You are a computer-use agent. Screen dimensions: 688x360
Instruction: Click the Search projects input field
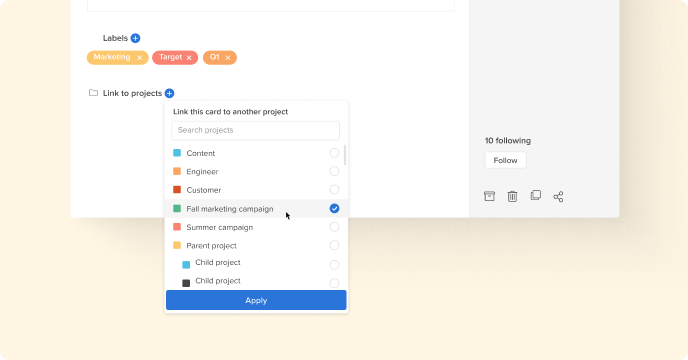click(x=255, y=130)
